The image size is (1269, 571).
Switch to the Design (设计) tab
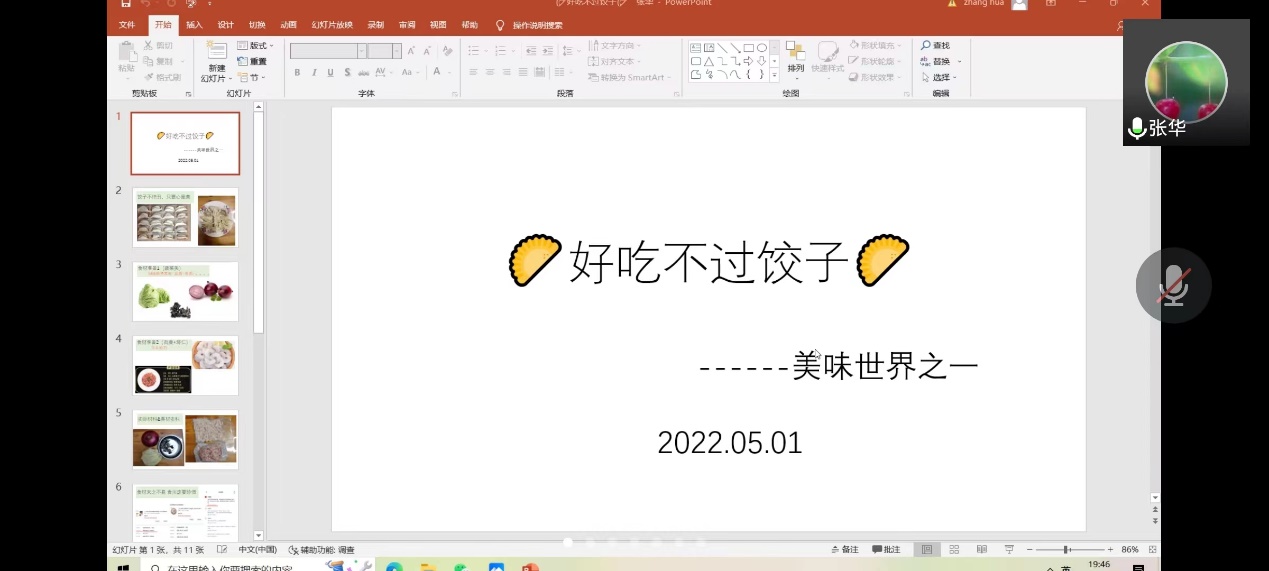(226, 25)
